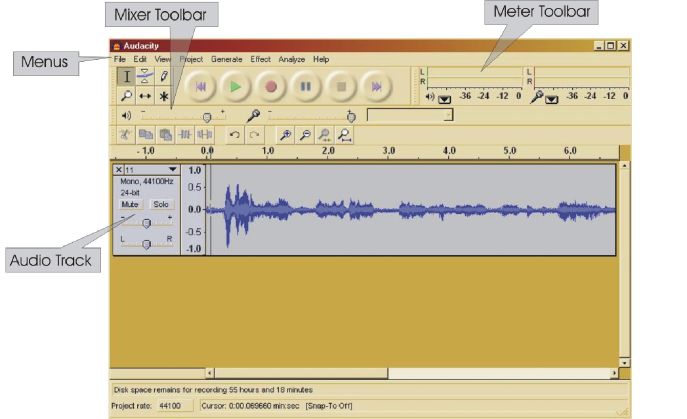Click the Stop button

[341, 86]
